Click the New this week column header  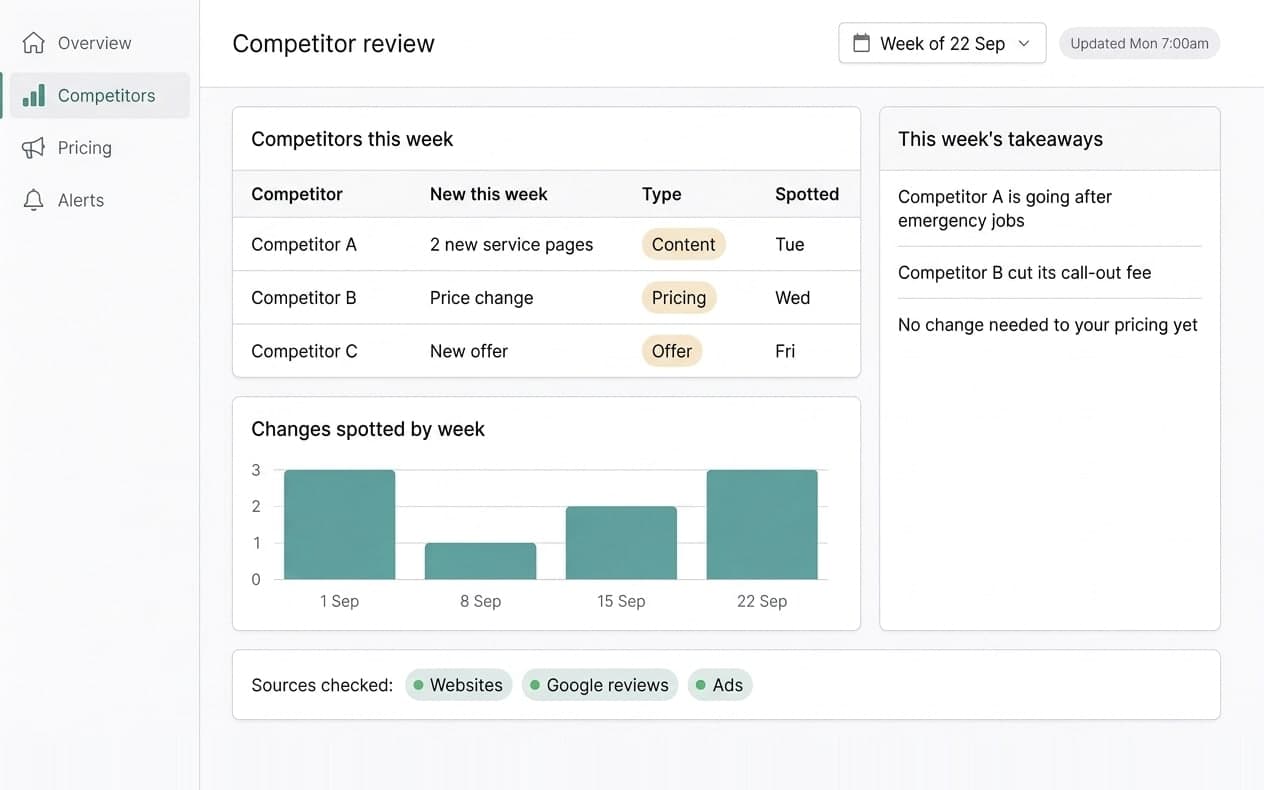[x=489, y=194]
